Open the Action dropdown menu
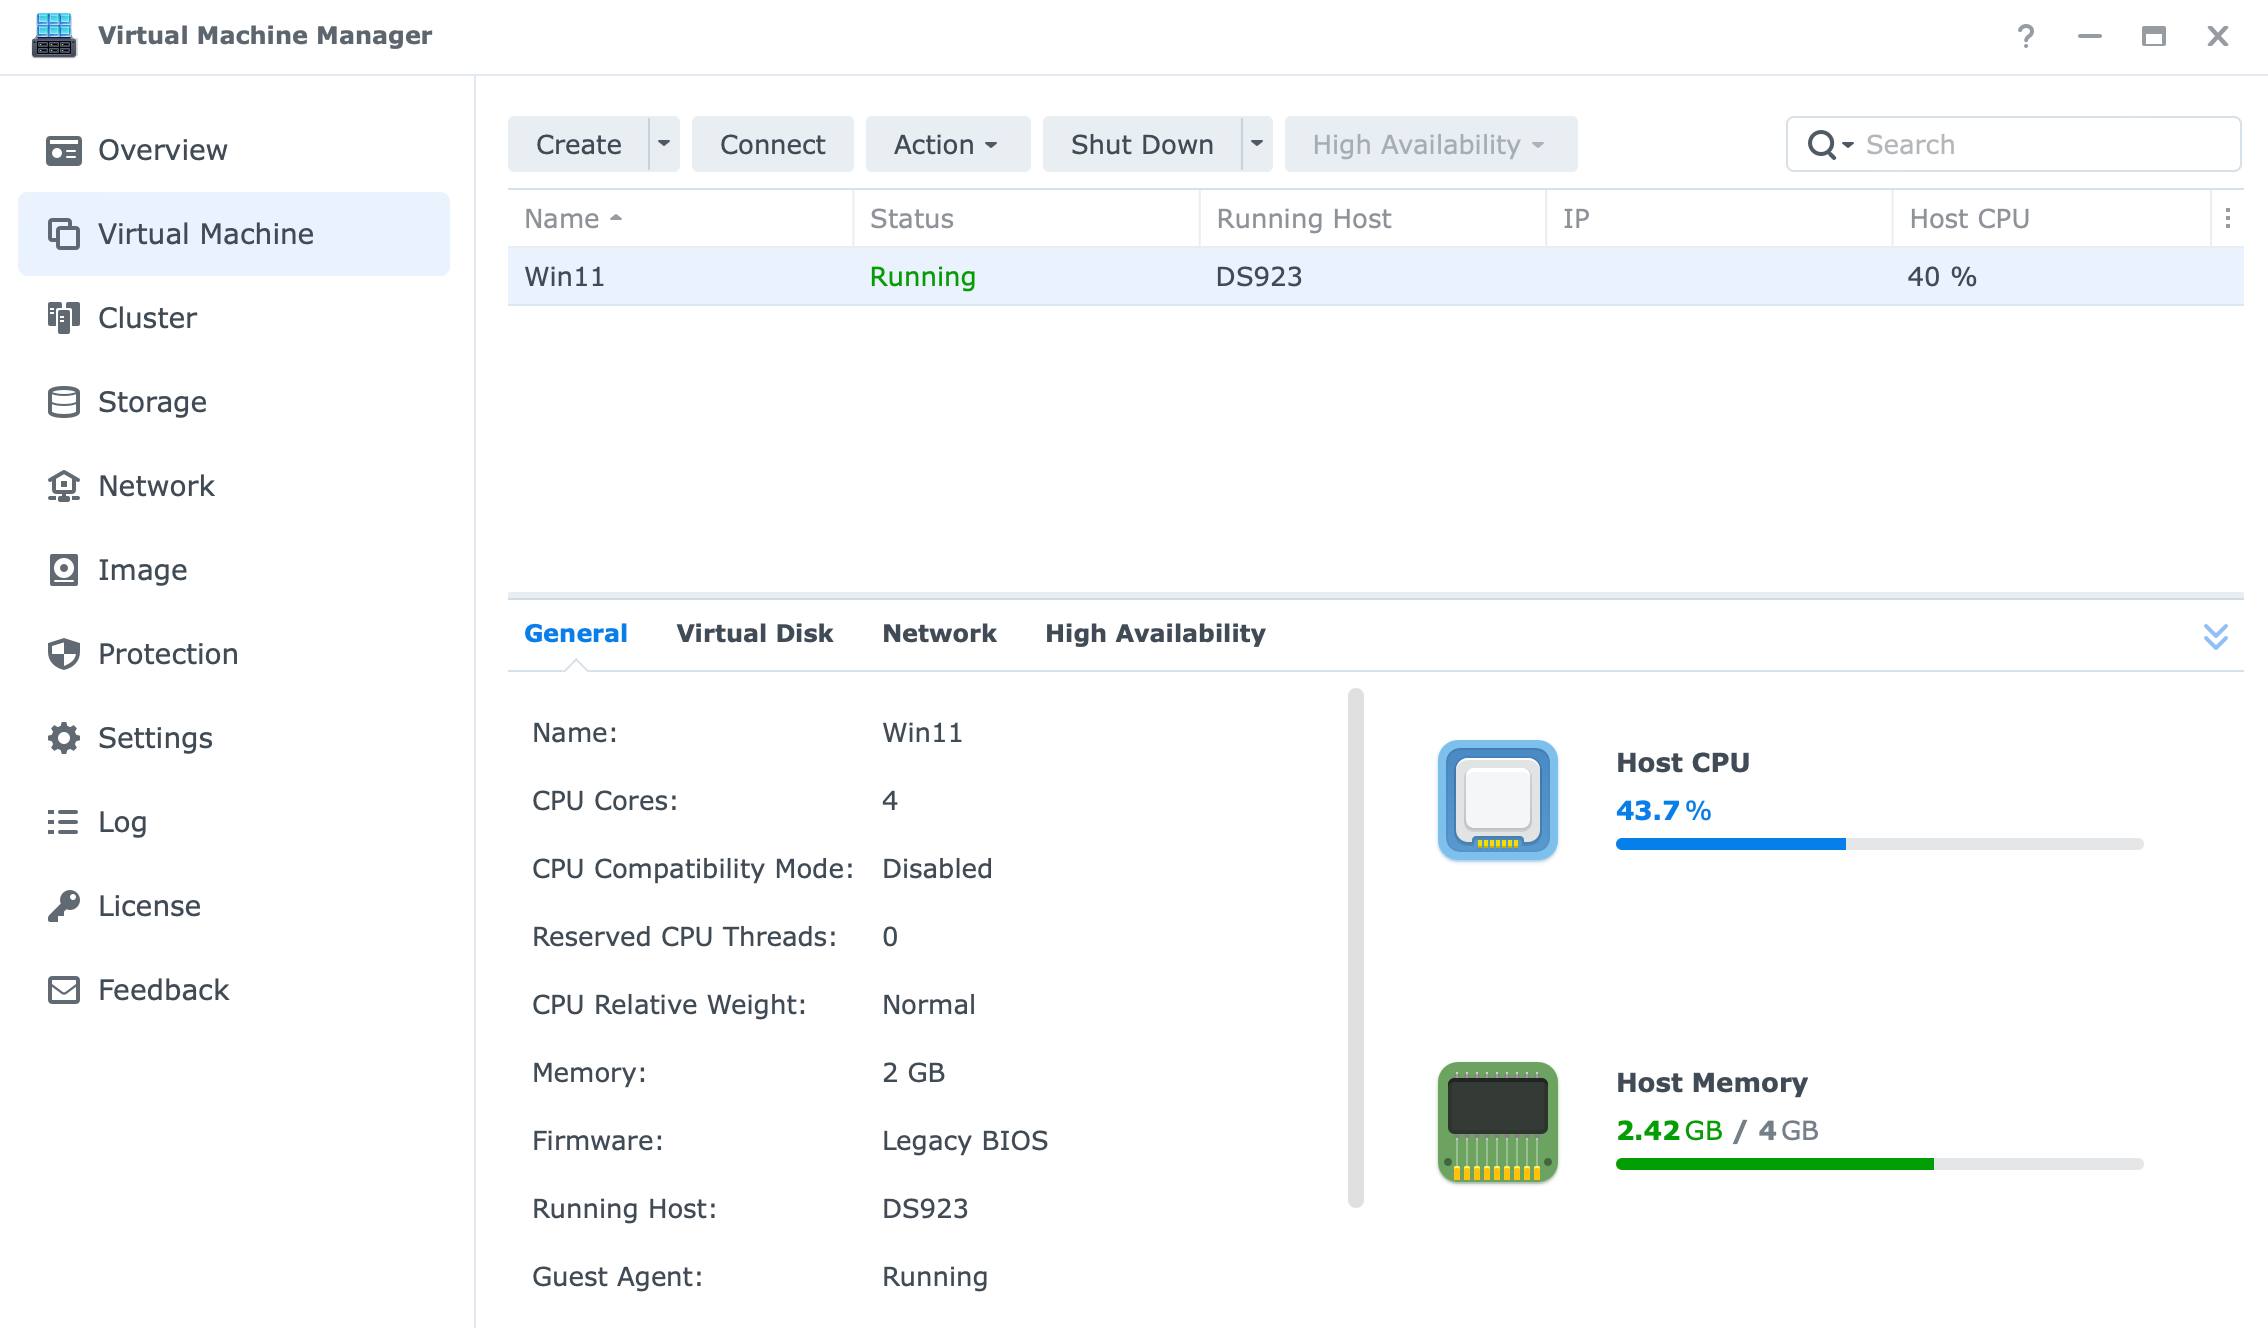Image resolution: width=2268 pixels, height=1328 pixels. point(947,144)
